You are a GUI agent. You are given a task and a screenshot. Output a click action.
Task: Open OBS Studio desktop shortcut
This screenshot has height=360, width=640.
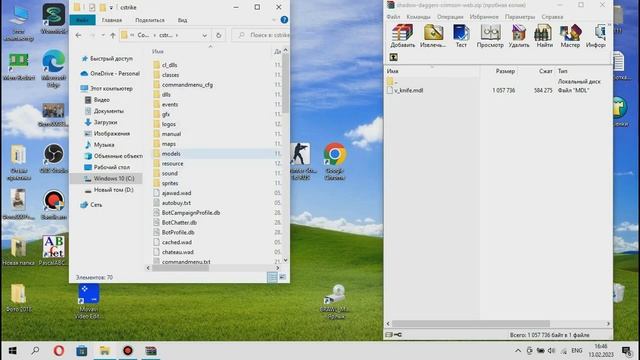pos(53,158)
